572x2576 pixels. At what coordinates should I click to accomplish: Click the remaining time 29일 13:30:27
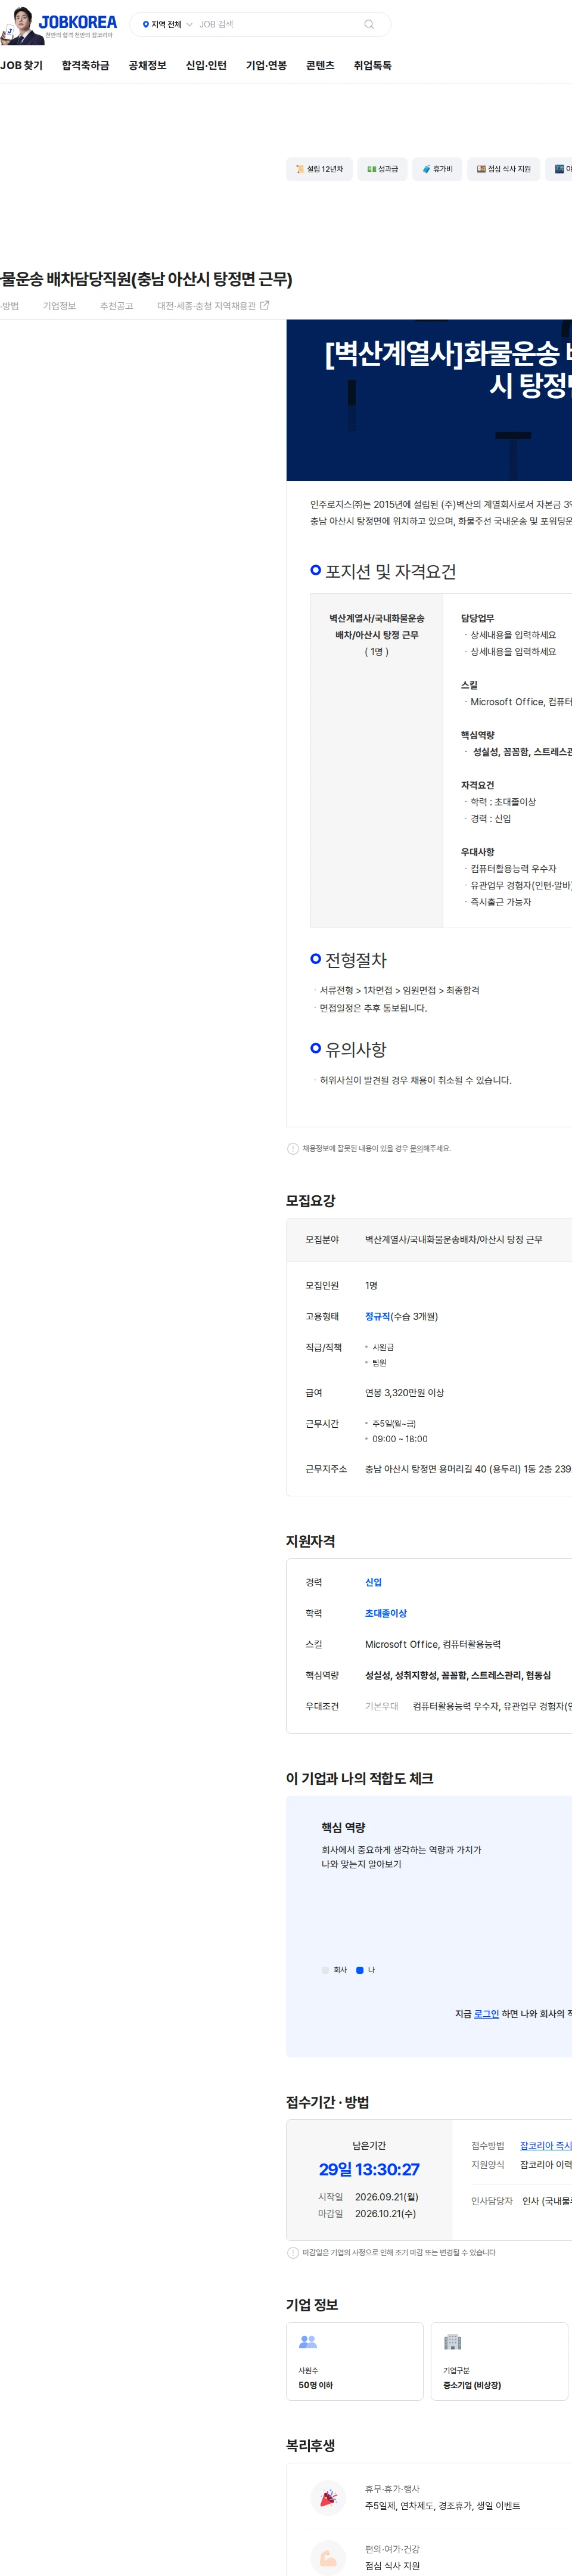coord(369,2169)
